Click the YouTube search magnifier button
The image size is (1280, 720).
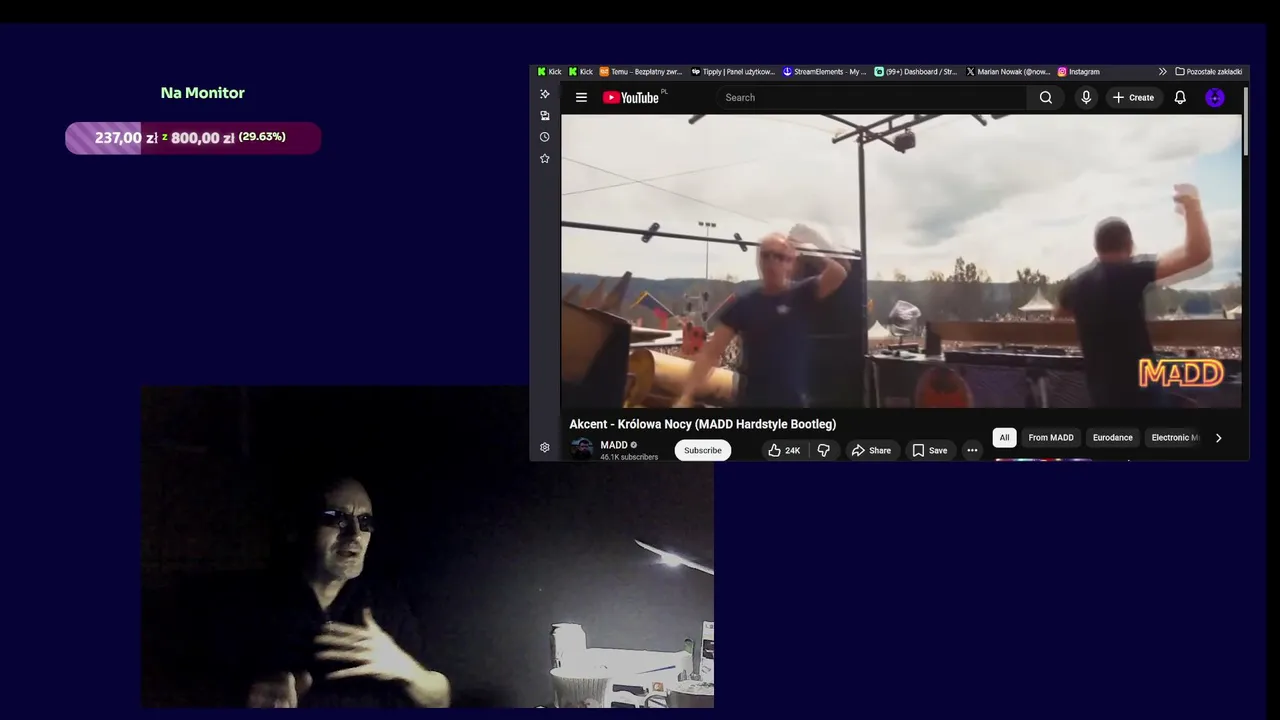tap(1045, 98)
